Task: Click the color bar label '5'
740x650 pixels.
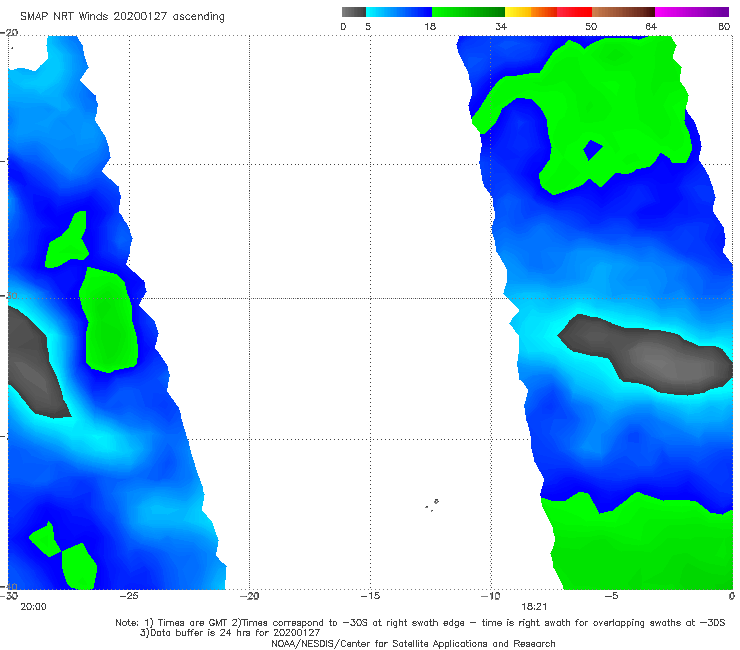Action: pyautogui.click(x=368, y=27)
